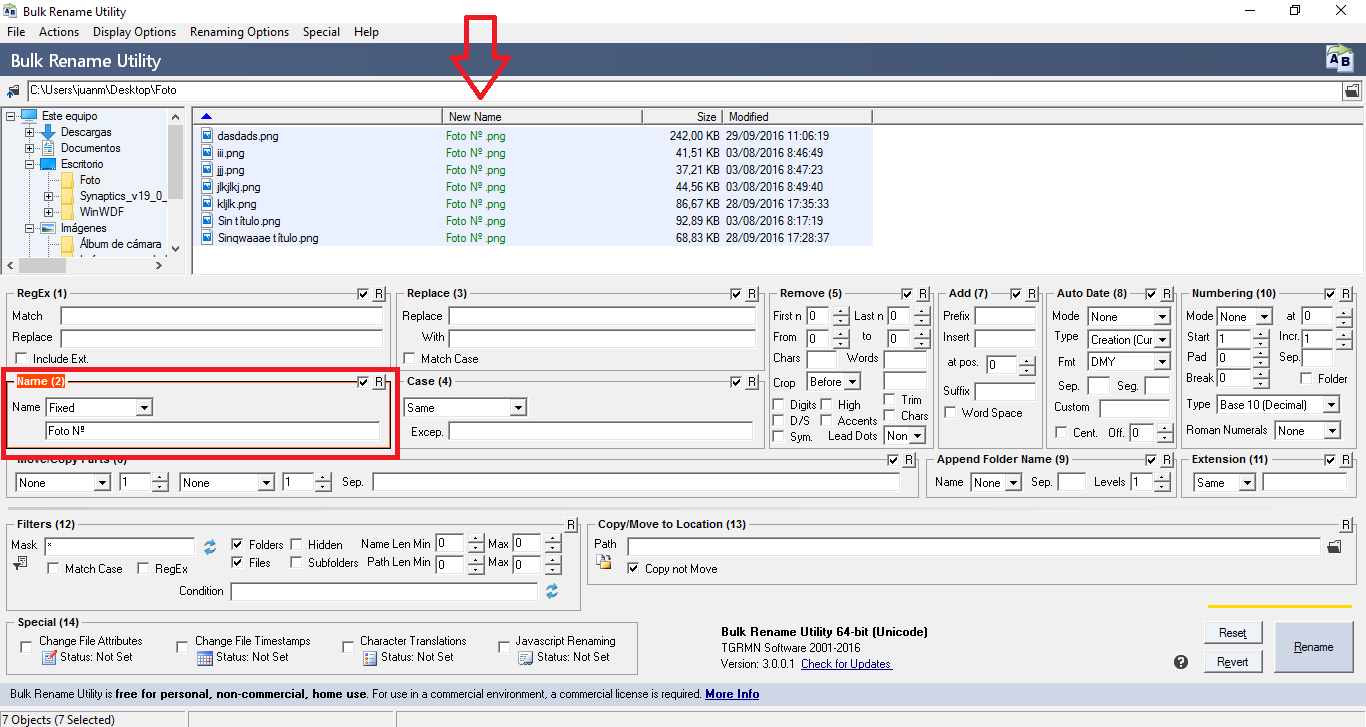Click the R reset button of Replace (3)
The image size is (1366, 727).
(x=751, y=294)
